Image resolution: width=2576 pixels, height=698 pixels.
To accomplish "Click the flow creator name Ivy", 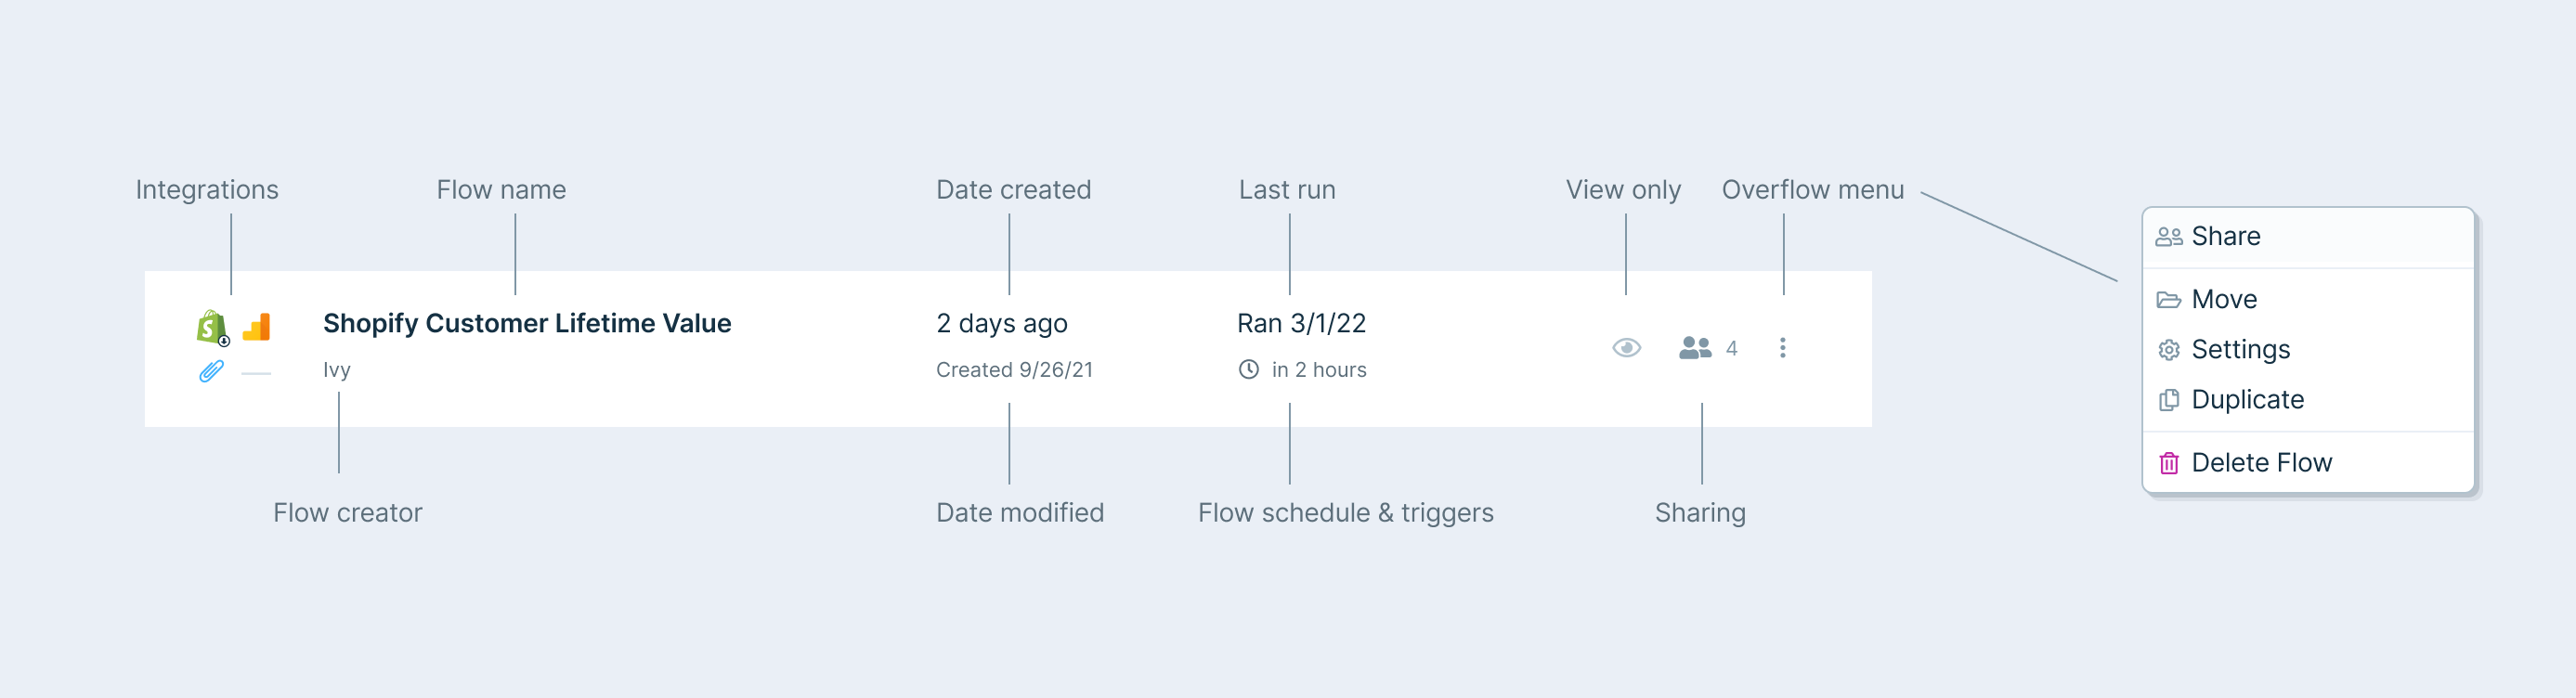I will [336, 370].
